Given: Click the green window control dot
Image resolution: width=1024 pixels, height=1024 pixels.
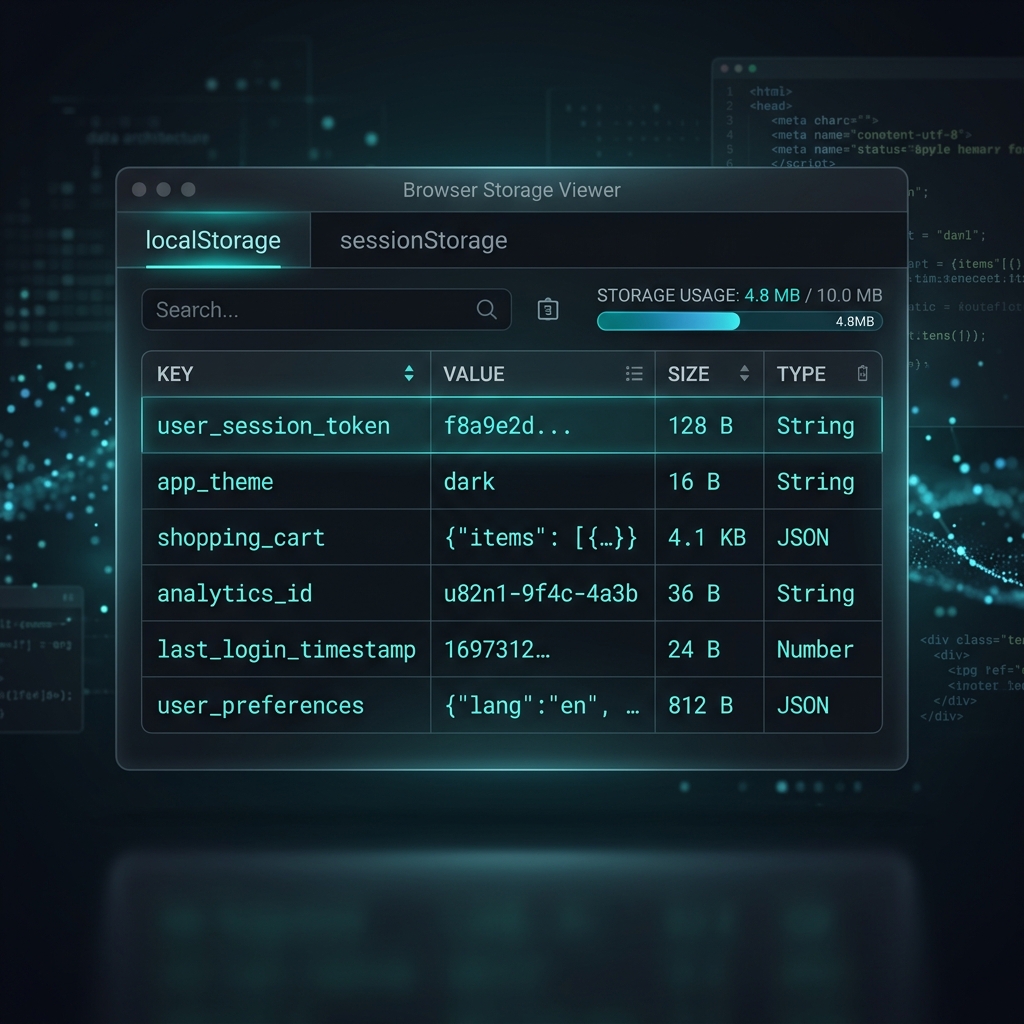Looking at the screenshot, I should pos(188,189).
